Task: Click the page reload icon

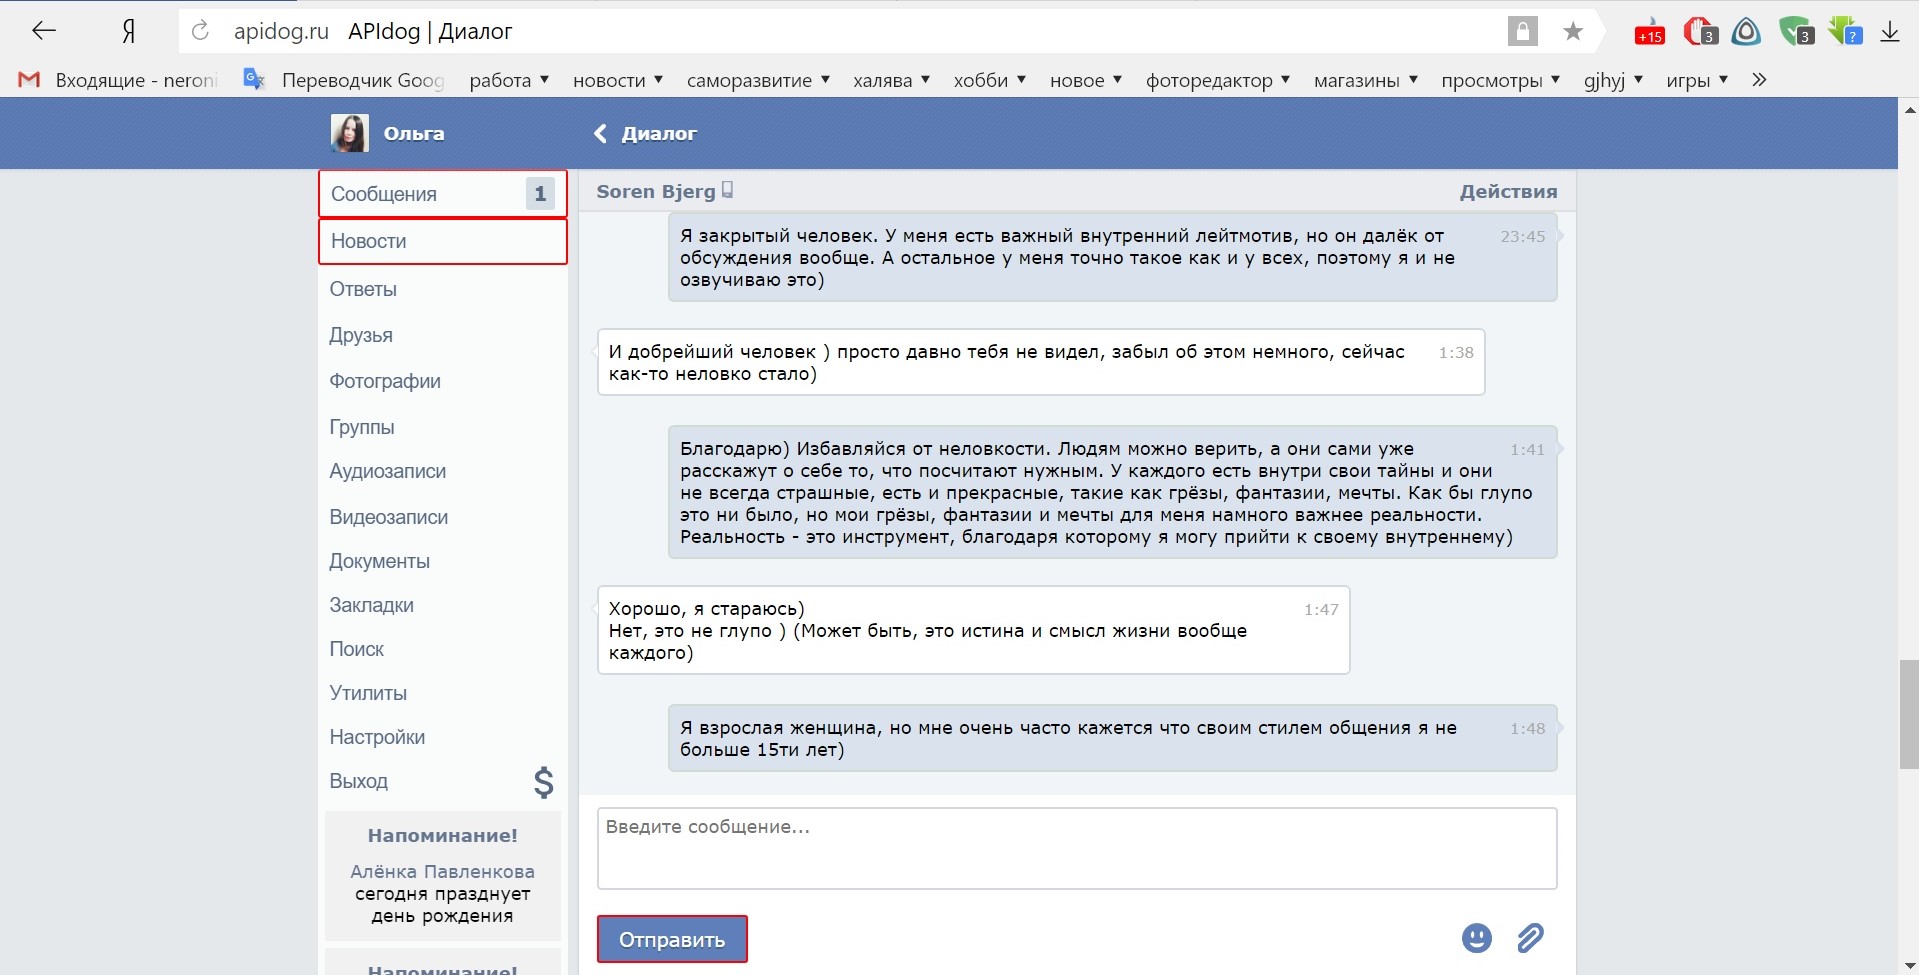Action: (x=200, y=31)
